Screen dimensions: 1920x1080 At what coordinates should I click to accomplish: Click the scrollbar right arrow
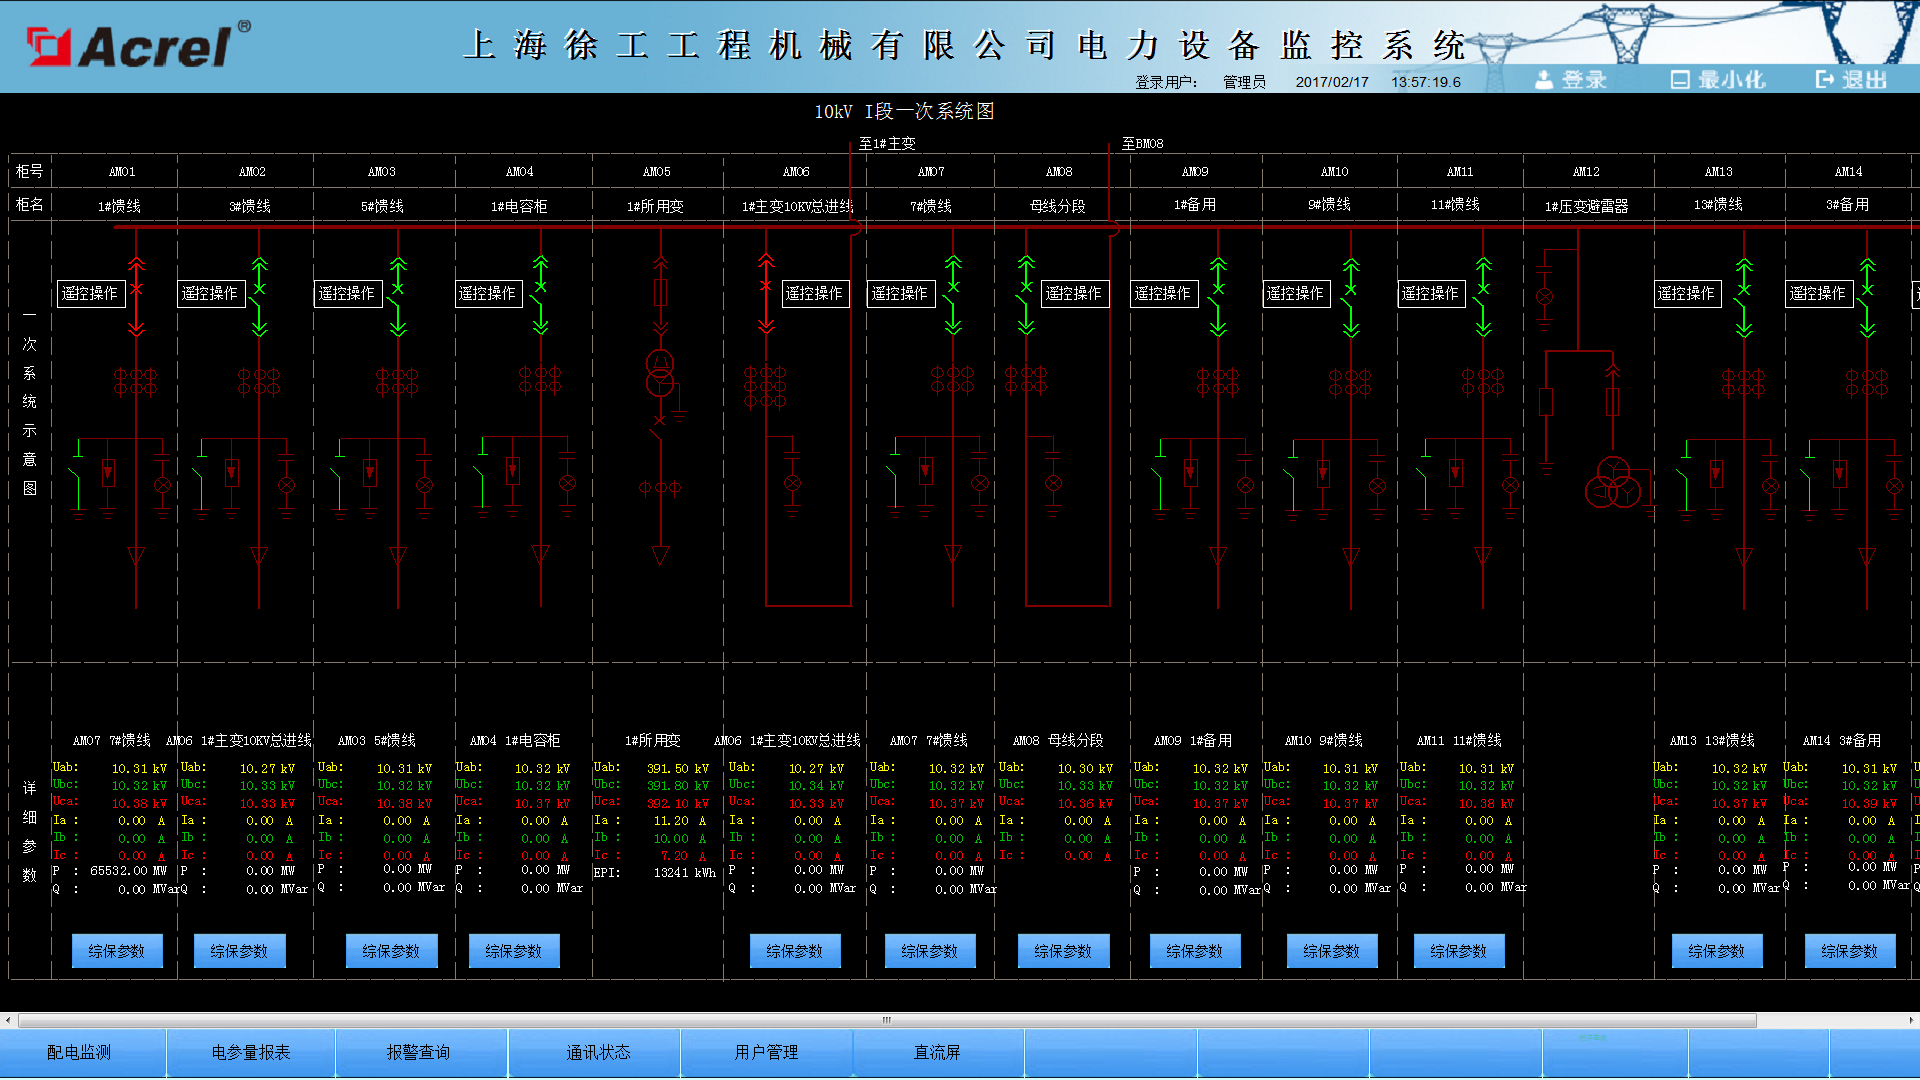click(1911, 1021)
